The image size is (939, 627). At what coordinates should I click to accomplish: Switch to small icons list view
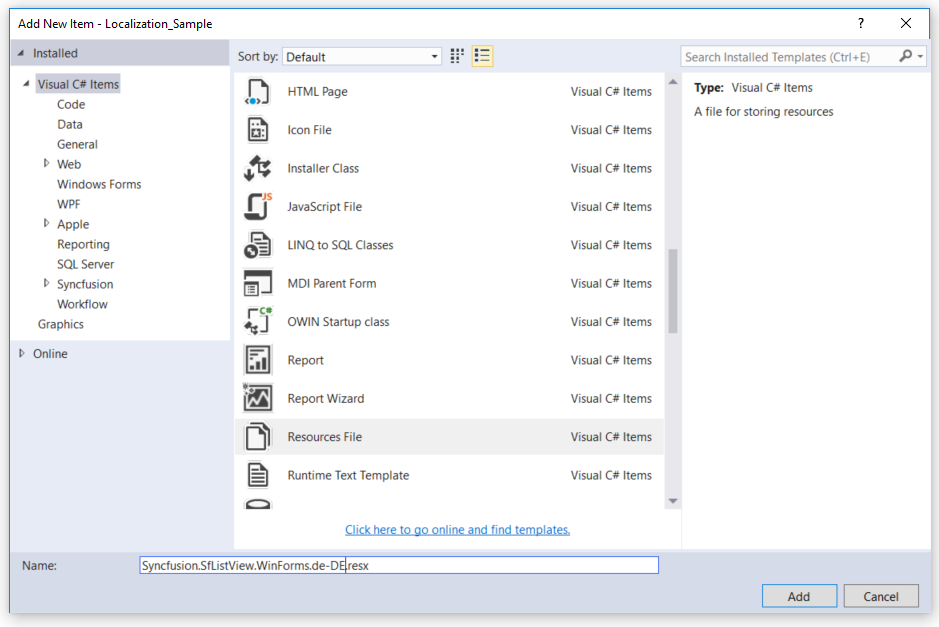coord(482,56)
